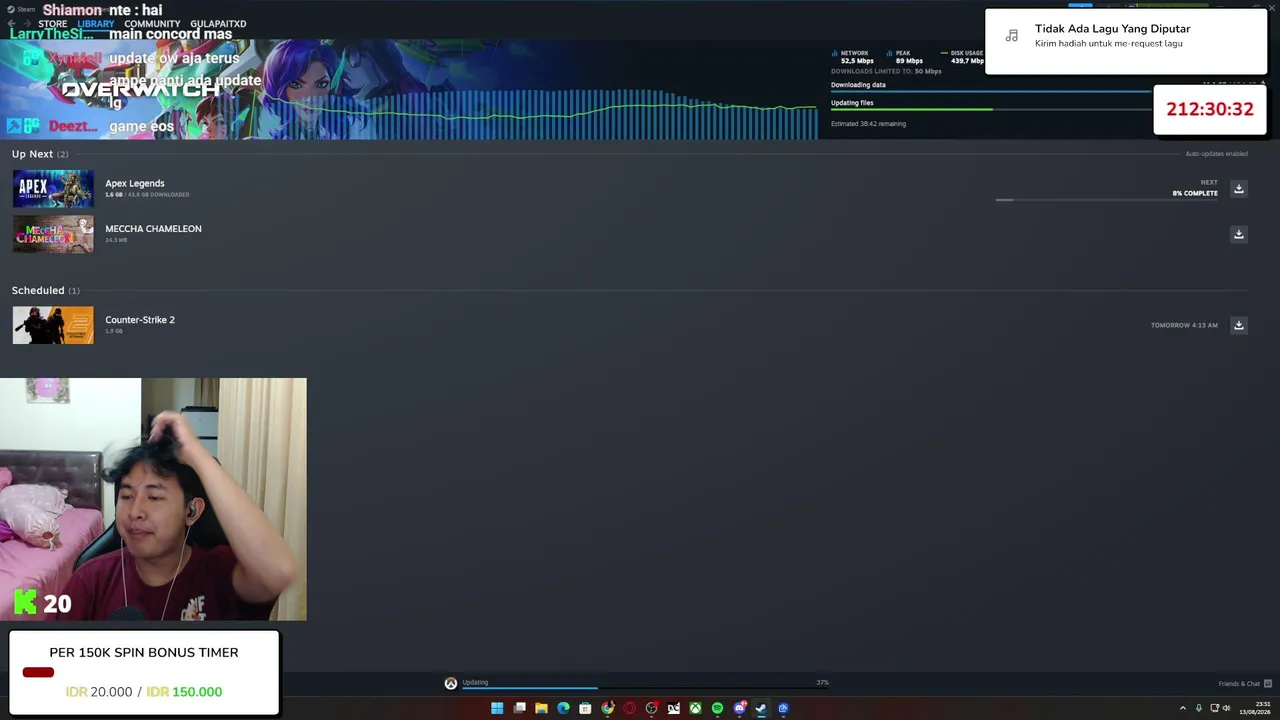The image size is (1280, 720).
Task: Open the Steam logo menu
Action: tap(20, 9)
